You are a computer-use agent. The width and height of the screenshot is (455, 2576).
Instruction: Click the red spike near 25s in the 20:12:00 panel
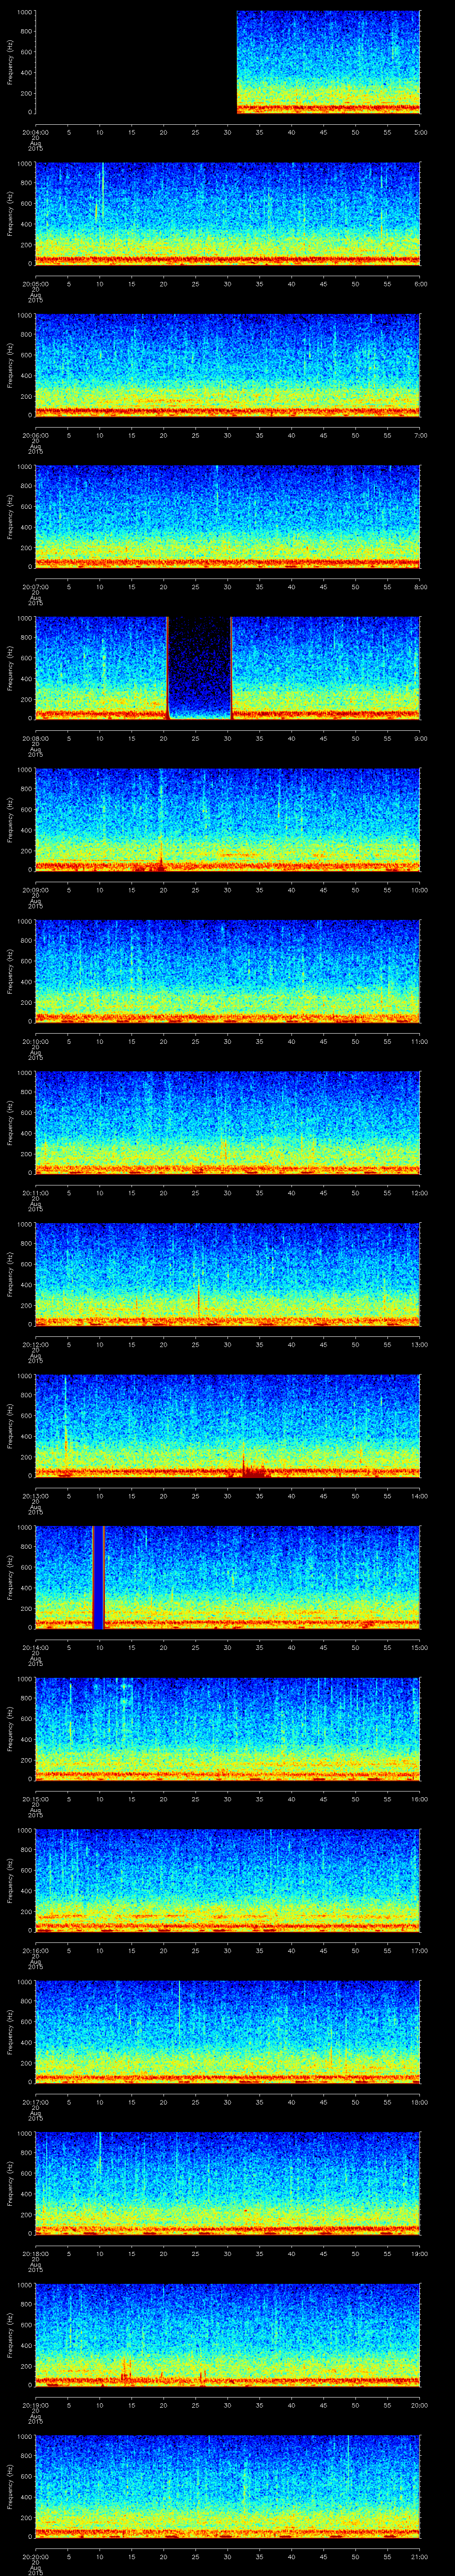point(198,1300)
